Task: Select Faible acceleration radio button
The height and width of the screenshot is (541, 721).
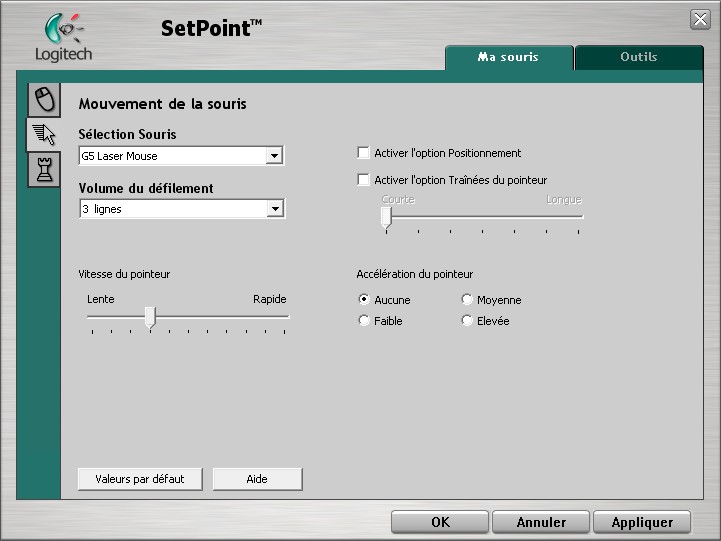Action: 364,320
